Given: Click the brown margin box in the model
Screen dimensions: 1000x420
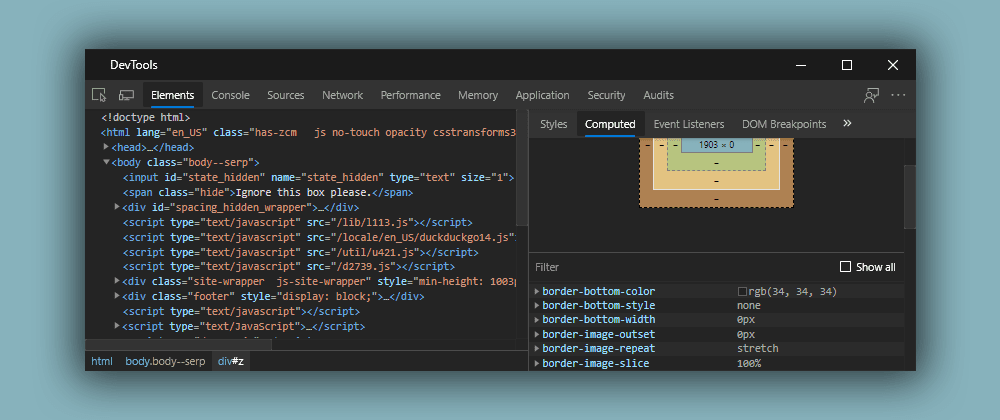Looking at the screenshot, I should [716, 199].
